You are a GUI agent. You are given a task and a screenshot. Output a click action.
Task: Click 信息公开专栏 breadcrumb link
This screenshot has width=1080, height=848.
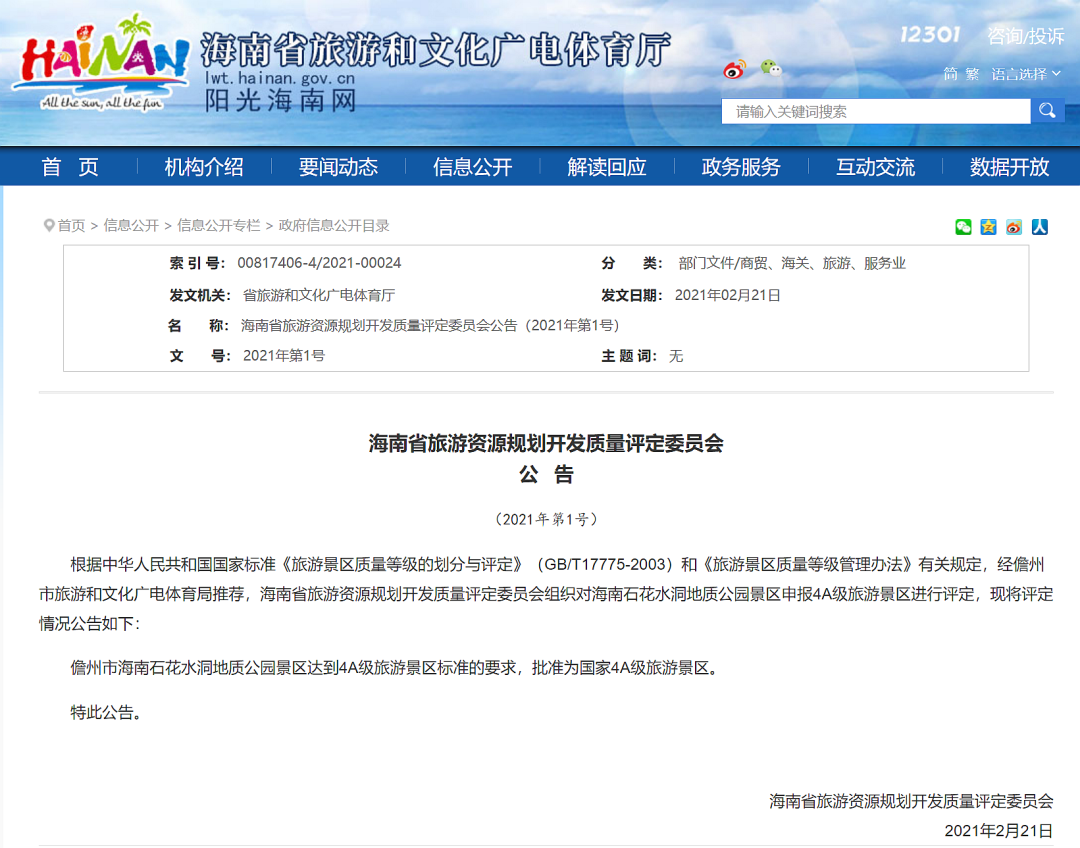pyautogui.click(x=218, y=225)
